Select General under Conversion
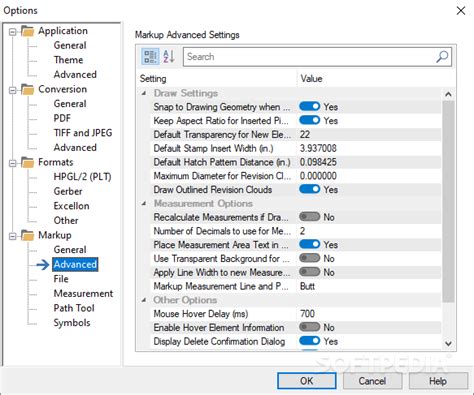The image size is (474, 395). click(x=70, y=104)
